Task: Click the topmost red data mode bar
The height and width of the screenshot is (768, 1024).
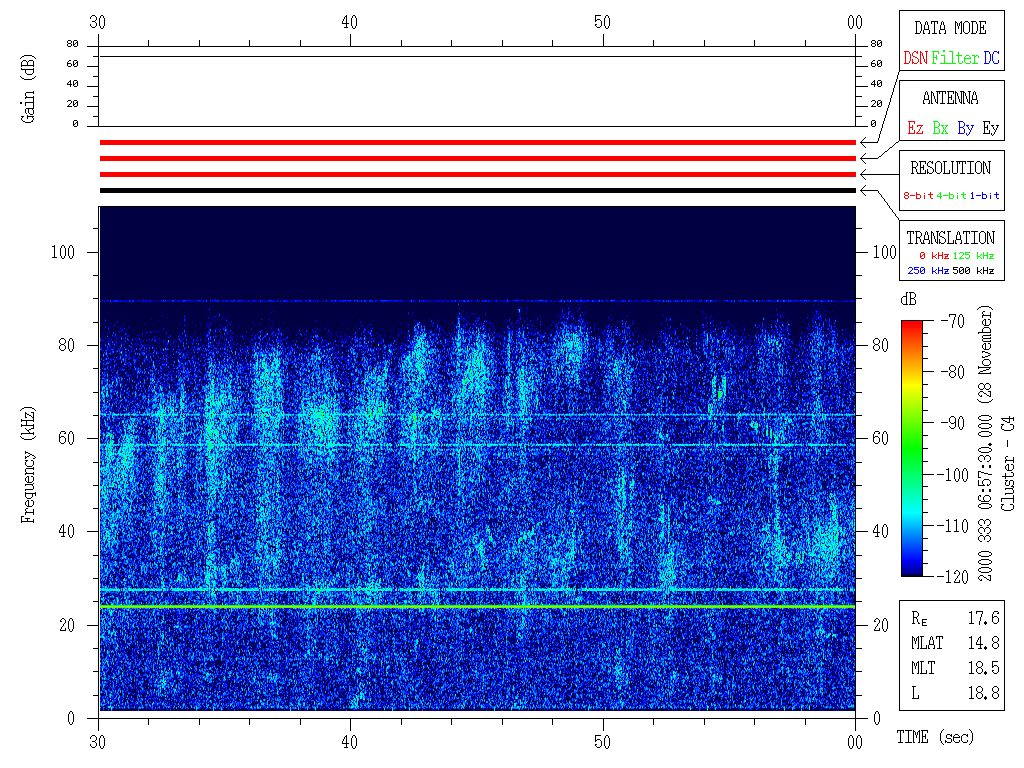Action: (x=477, y=143)
